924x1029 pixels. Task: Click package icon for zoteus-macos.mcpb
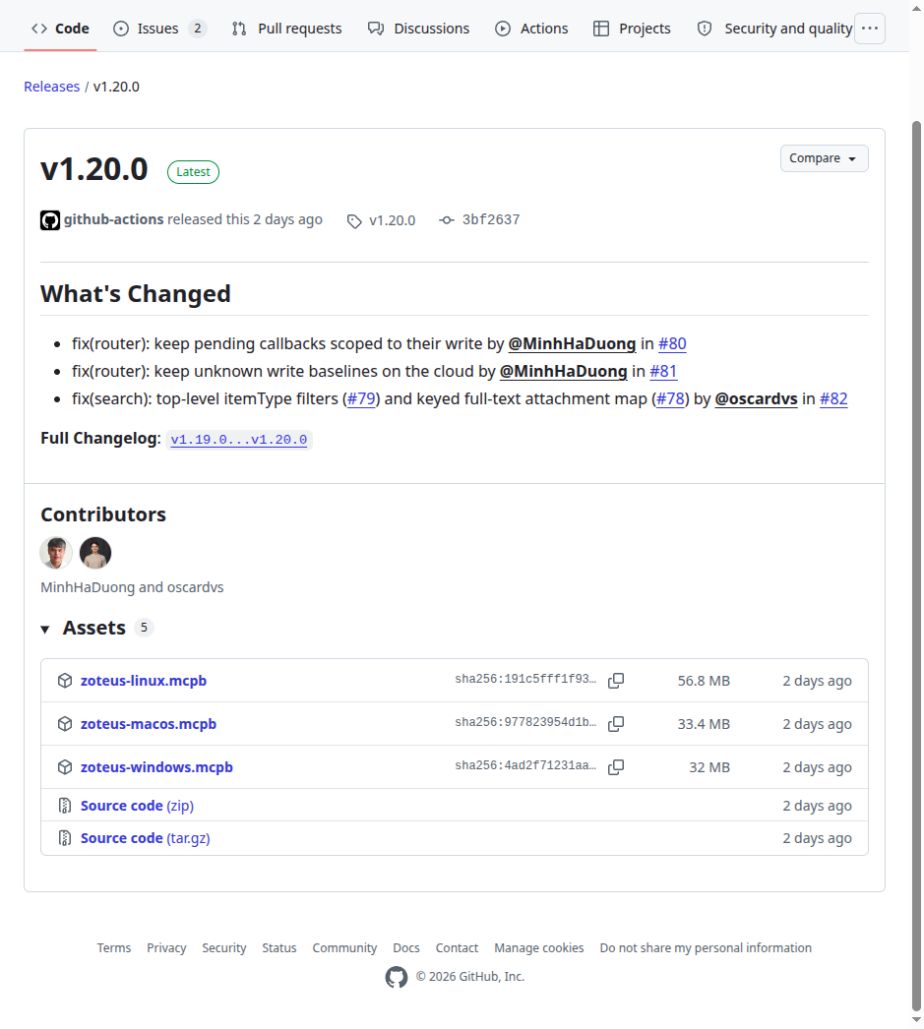64,724
